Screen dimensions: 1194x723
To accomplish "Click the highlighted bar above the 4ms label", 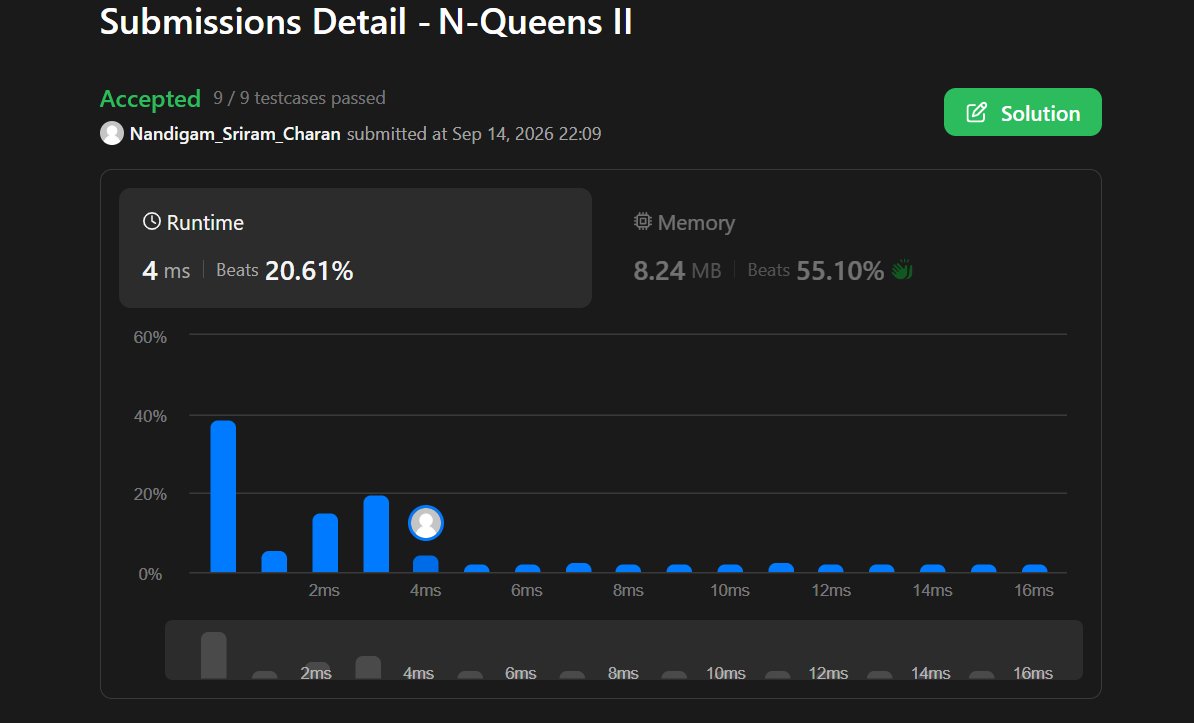I will pyautogui.click(x=426, y=564).
